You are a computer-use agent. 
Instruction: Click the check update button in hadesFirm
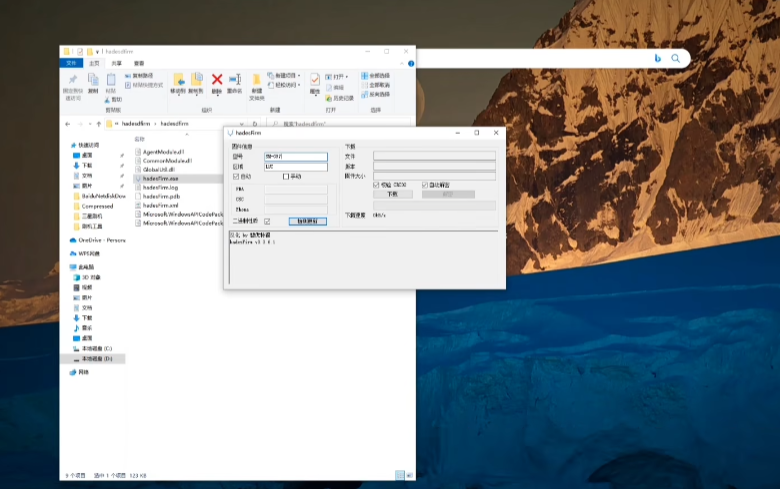click(x=307, y=221)
